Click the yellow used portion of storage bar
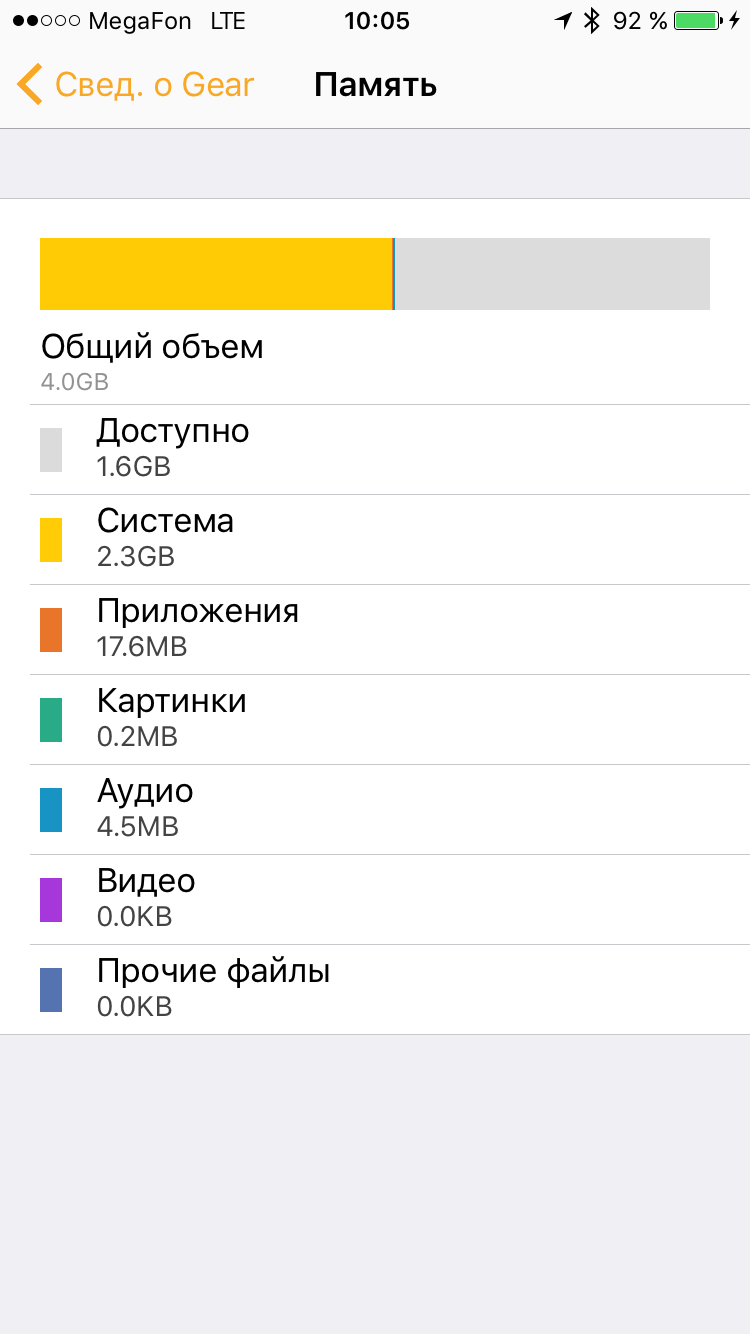This screenshot has width=750, height=1334. (x=216, y=274)
